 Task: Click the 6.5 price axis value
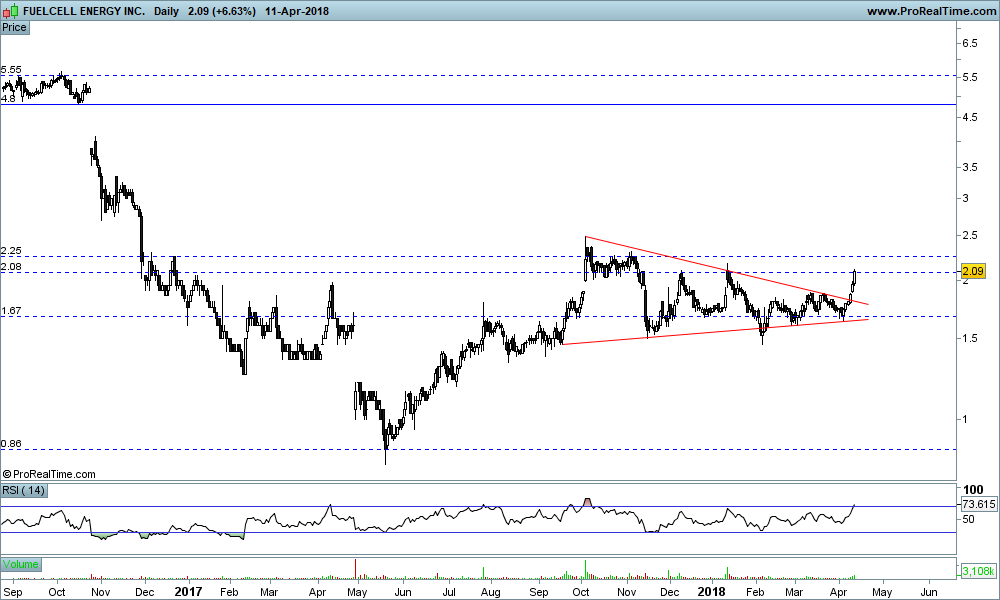[x=969, y=43]
